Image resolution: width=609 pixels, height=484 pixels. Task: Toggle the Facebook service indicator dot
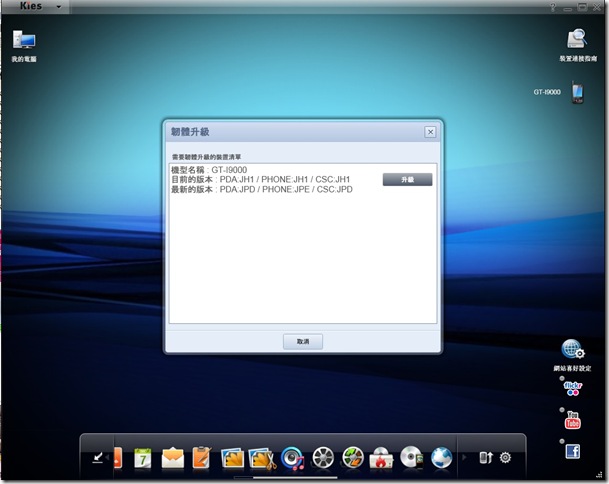[562, 441]
